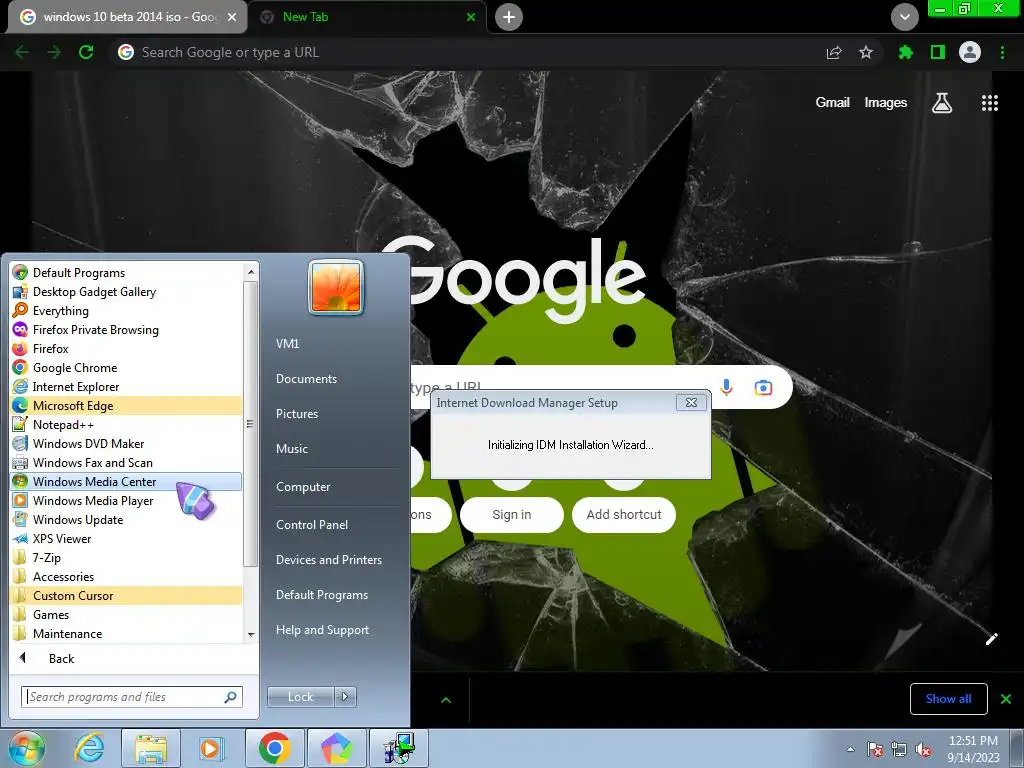
Task: Open Documents from the Start menu
Action: coord(306,379)
